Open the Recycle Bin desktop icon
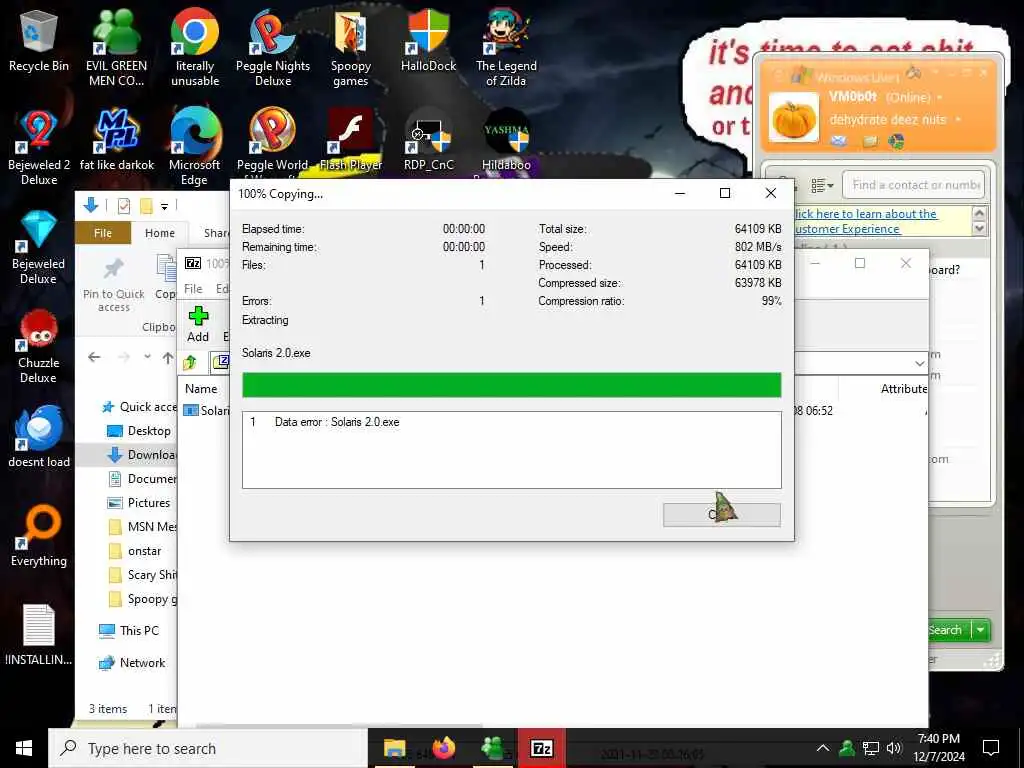Image resolution: width=1024 pixels, height=768 pixels. tap(39, 40)
